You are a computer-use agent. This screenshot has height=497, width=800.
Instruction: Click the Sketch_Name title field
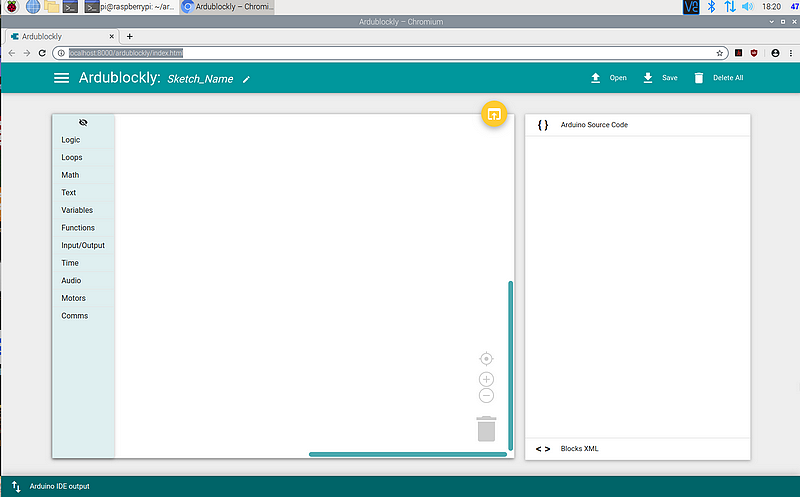pos(200,79)
